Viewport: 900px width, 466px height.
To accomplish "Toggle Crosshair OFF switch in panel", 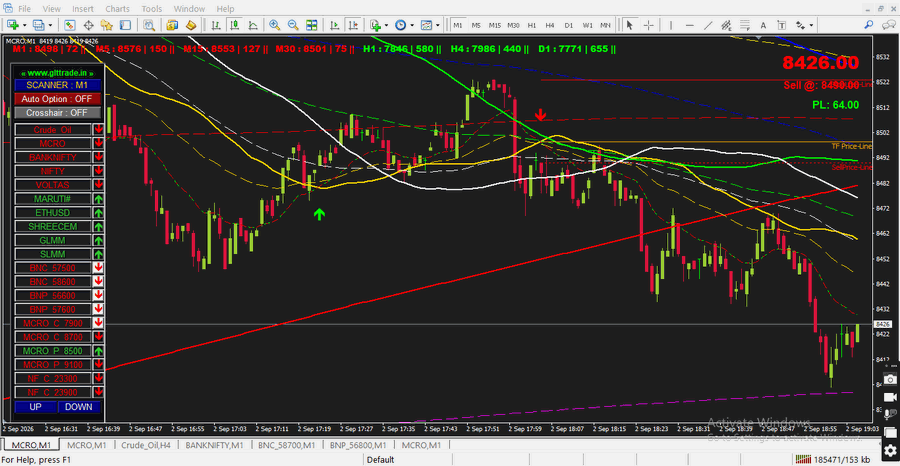I will coord(57,113).
